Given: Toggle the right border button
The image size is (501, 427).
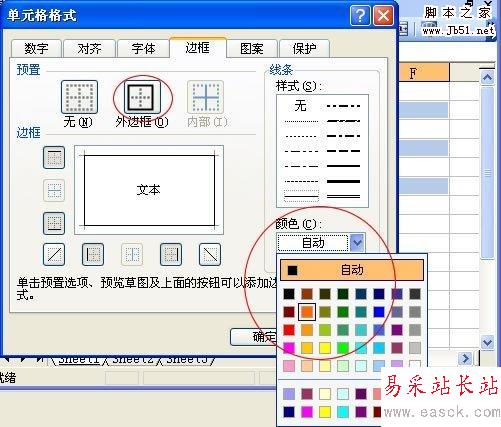Looking at the screenshot, I should pyautogui.click(x=171, y=254).
